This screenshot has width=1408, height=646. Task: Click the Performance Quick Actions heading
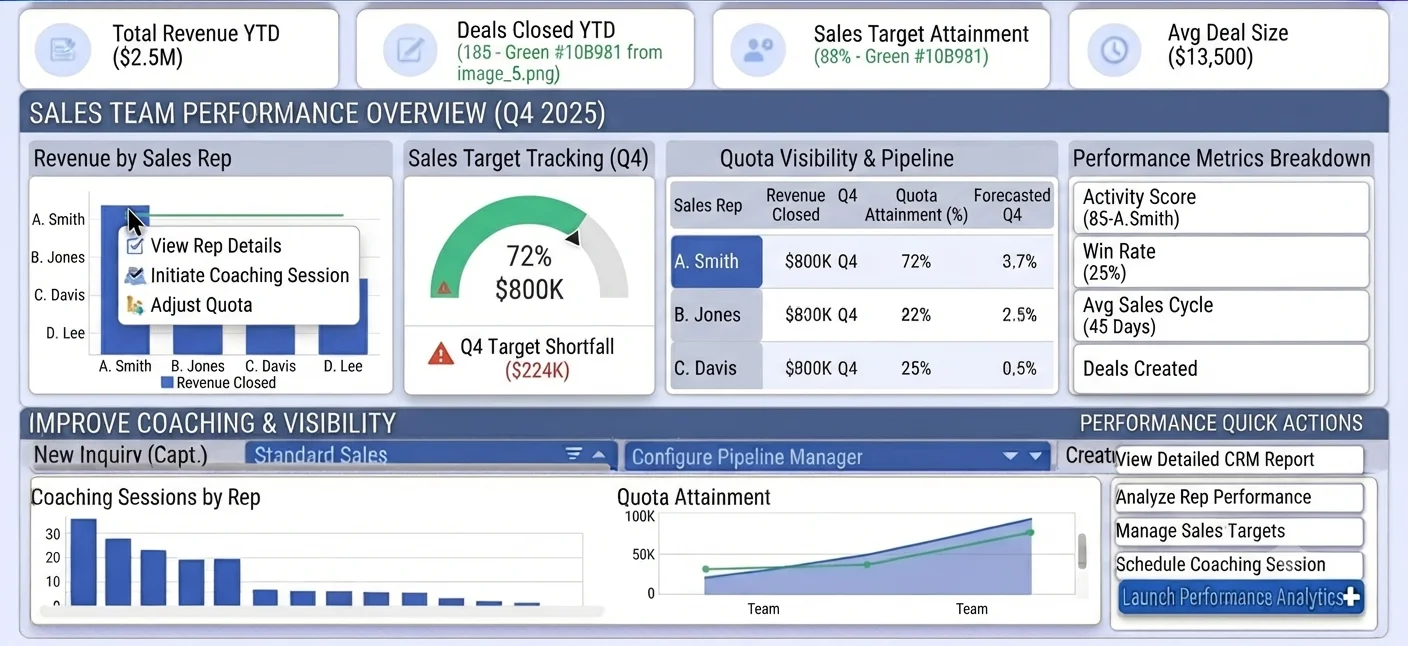click(x=1221, y=423)
